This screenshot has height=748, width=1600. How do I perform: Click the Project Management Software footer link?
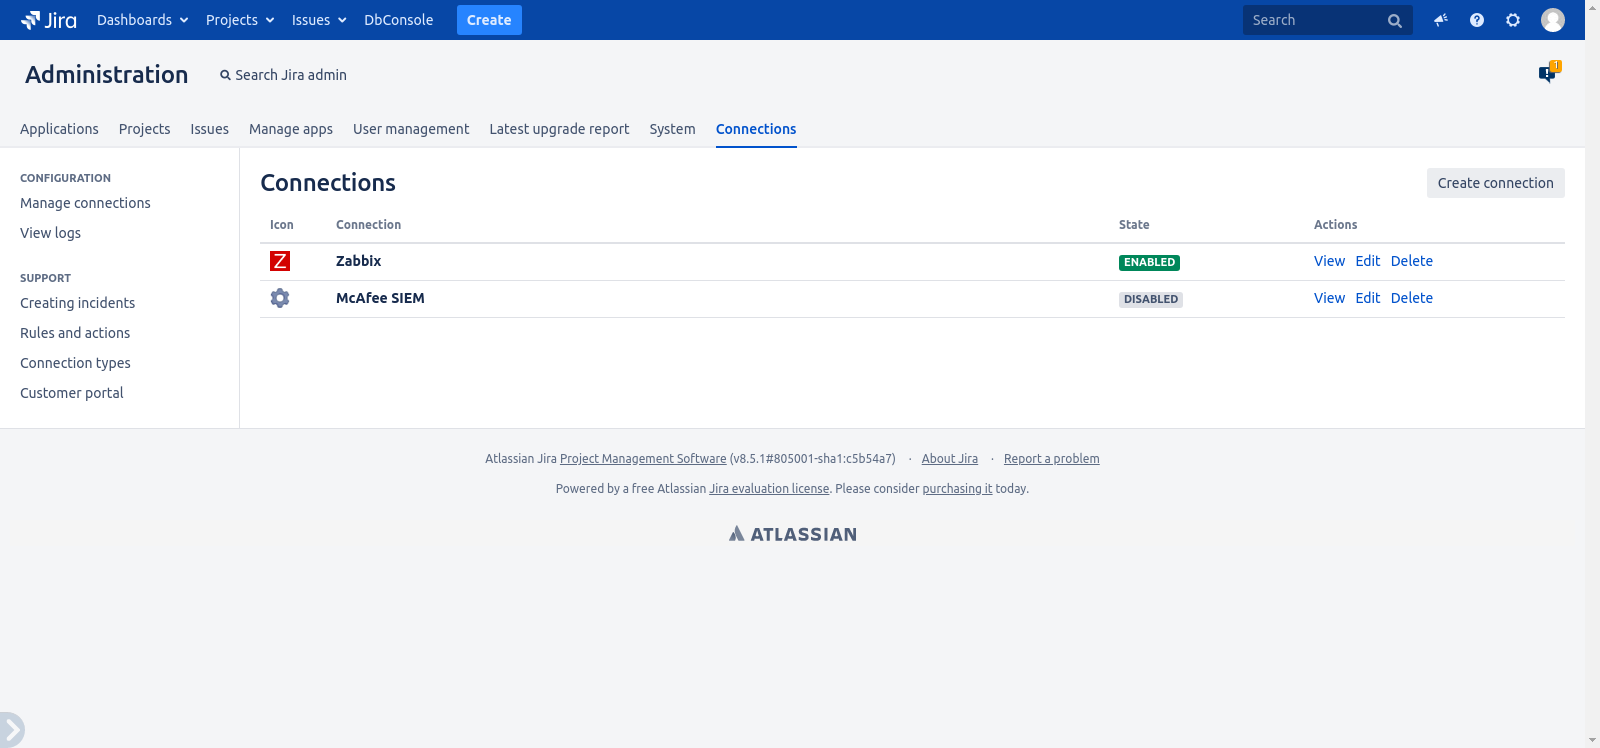click(643, 459)
